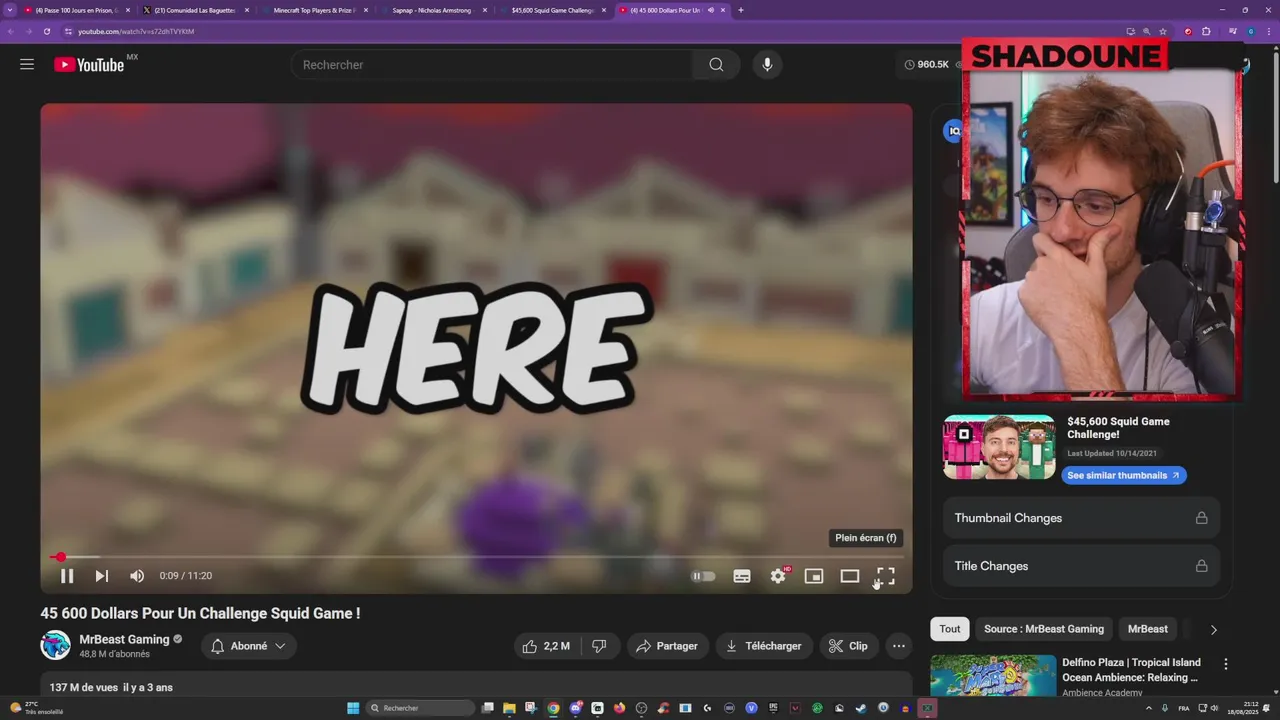Go to the YouTube home logo

tap(89, 65)
